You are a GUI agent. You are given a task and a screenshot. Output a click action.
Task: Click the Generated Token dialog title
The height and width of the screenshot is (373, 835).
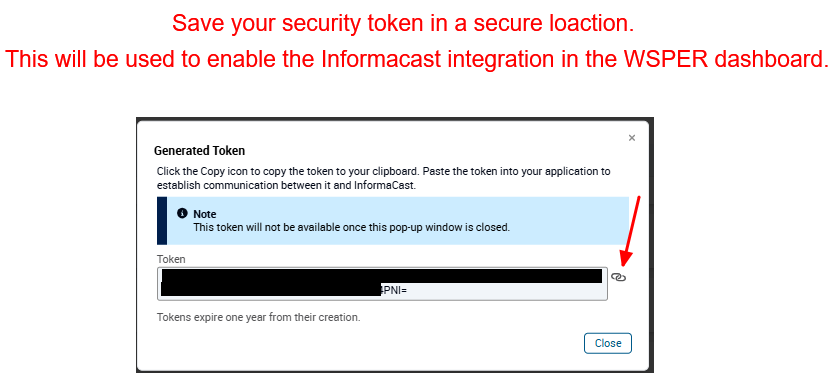click(x=199, y=151)
